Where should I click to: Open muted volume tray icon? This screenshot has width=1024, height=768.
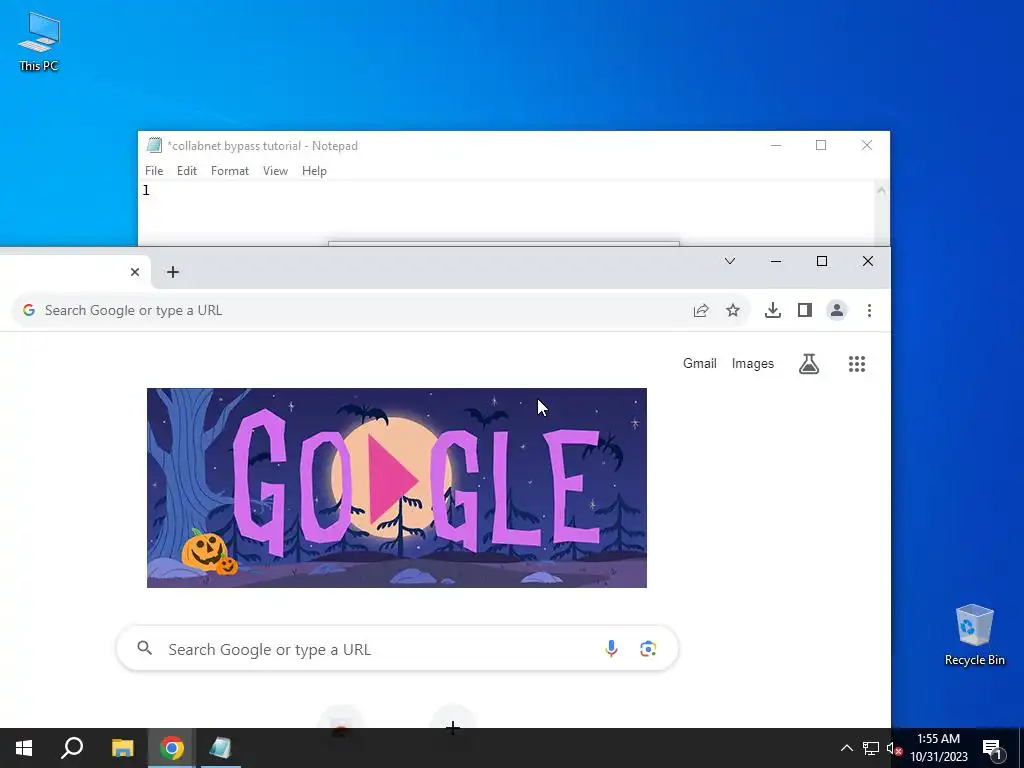click(x=894, y=748)
